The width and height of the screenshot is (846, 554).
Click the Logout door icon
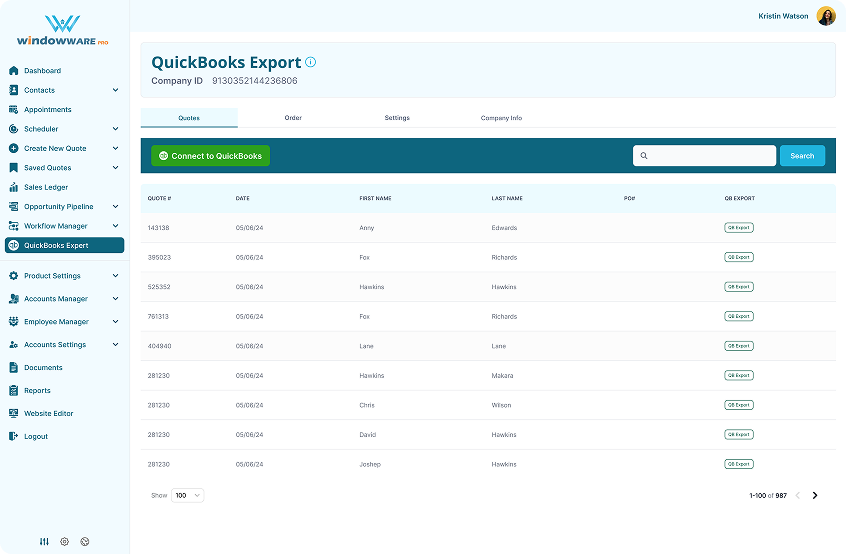14,436
